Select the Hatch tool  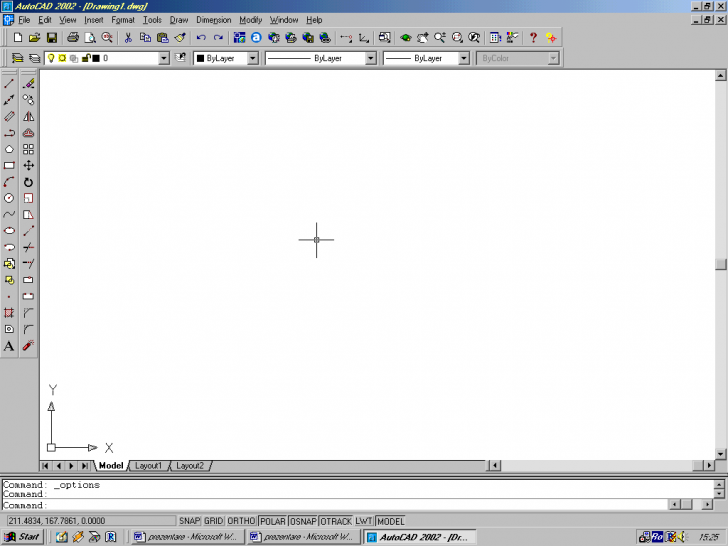9,313
